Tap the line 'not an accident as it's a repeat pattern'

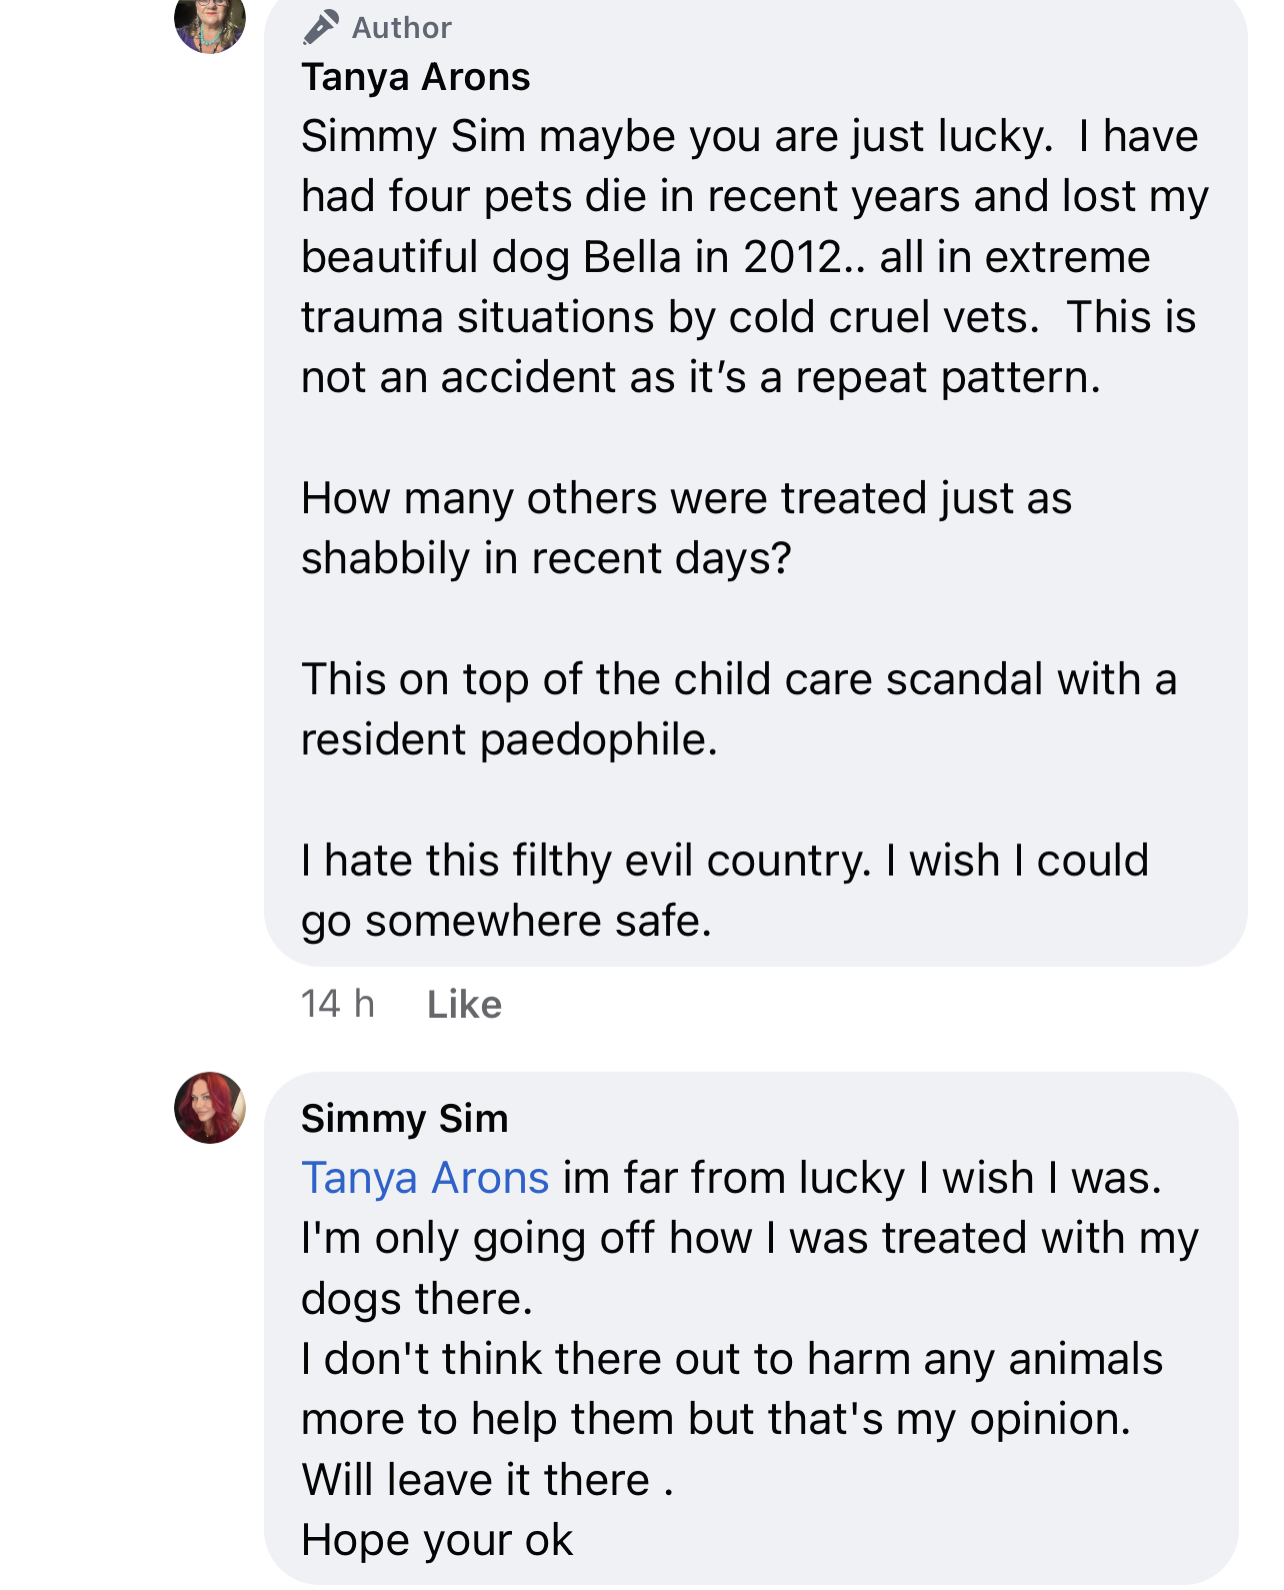click(x=701, y=377)
